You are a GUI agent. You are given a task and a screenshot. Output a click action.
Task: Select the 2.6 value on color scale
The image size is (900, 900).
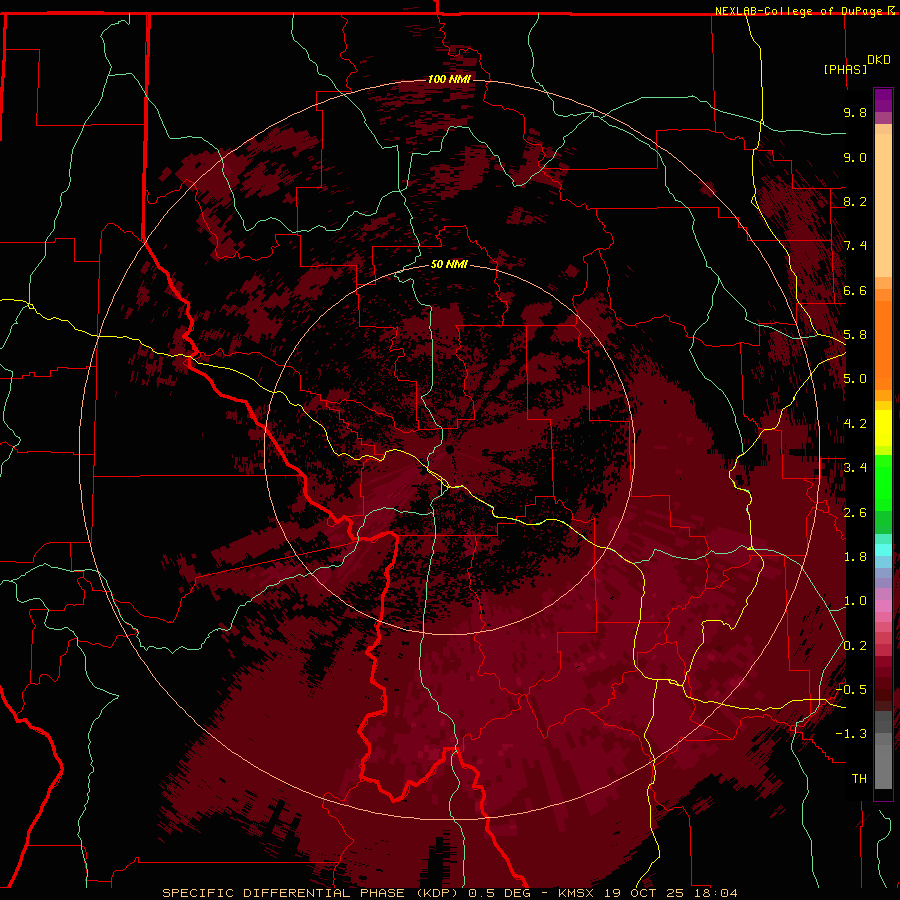pyautogui.click(x=855, y=513)
